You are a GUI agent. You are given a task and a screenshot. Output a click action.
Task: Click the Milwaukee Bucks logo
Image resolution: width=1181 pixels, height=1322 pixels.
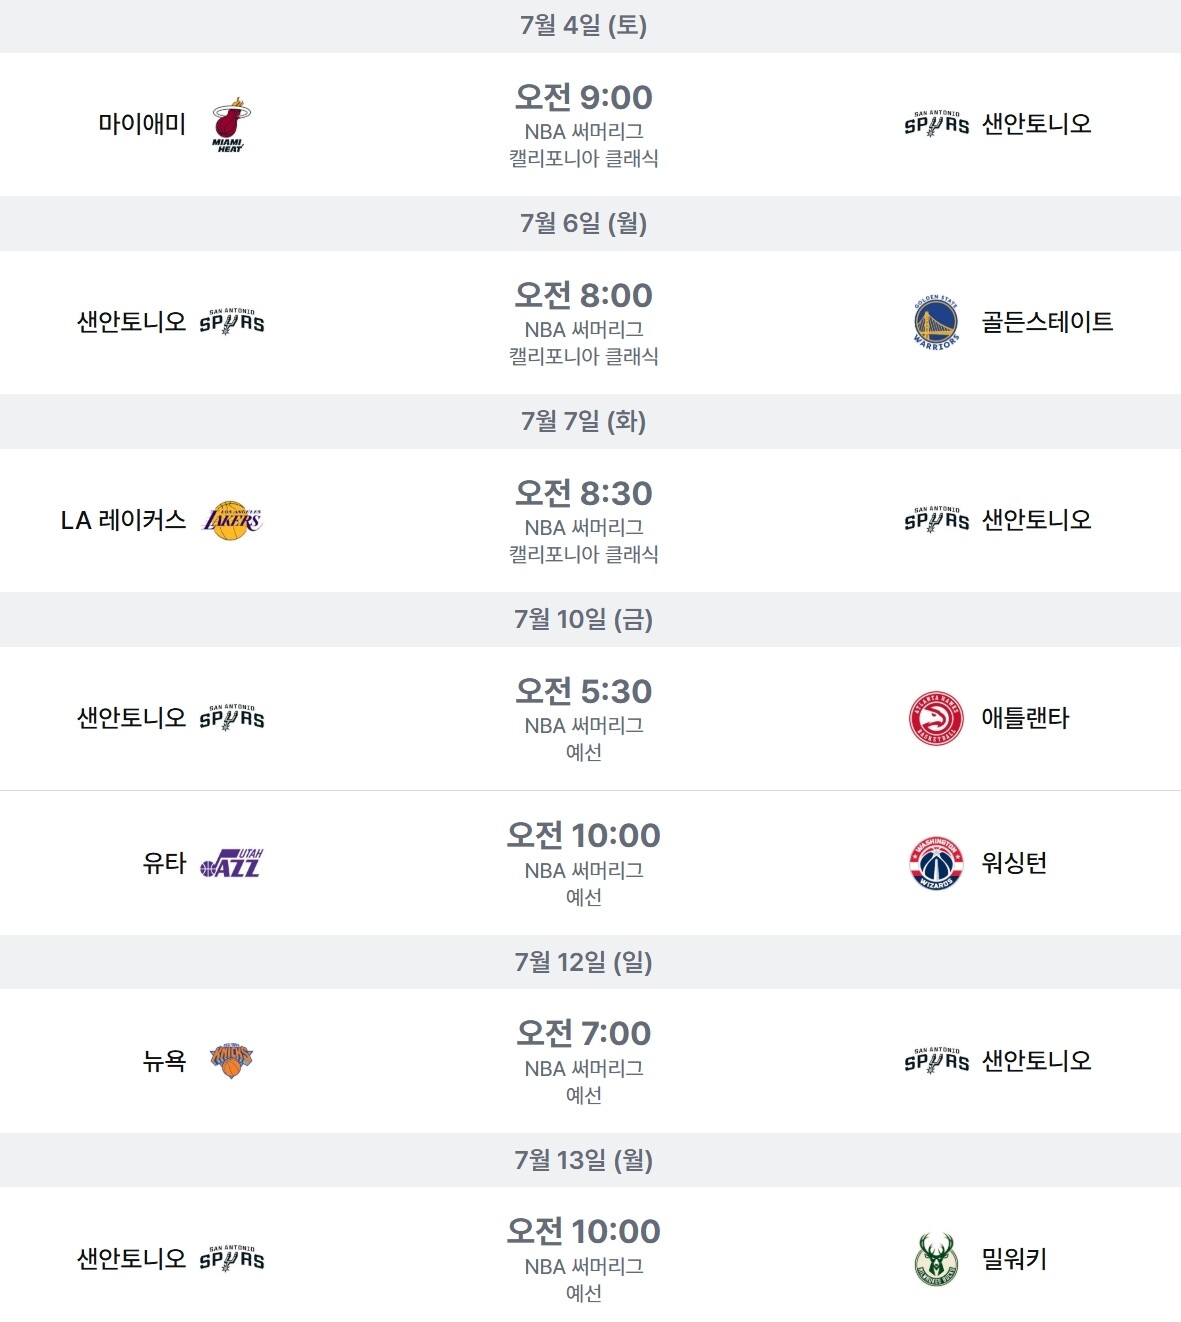point(936,1259)
